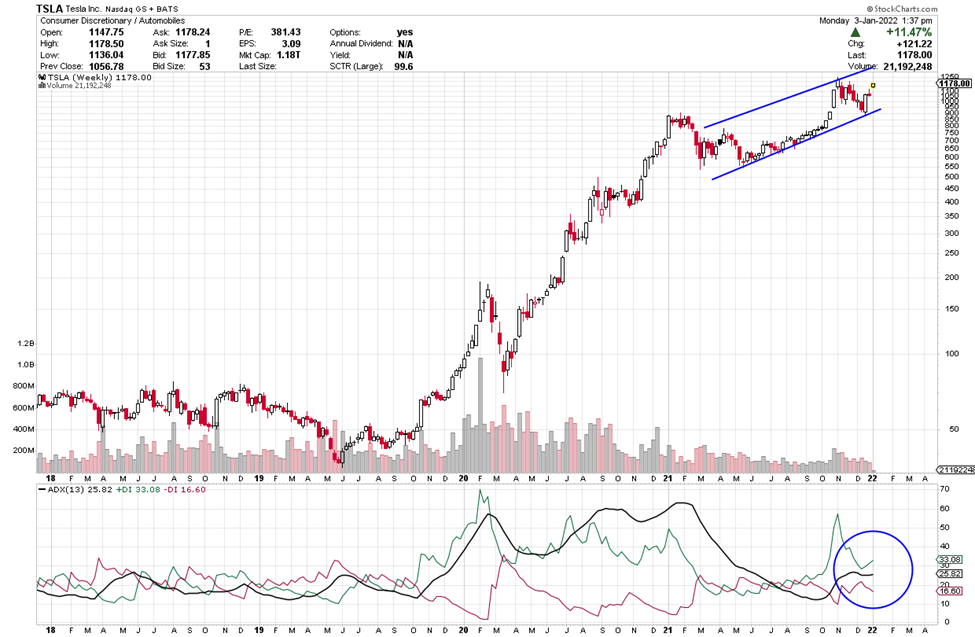This screenshot has width=975, height=637.
Task: Click the black 25.82 tag on ADX axis
Action: tap(950, 574)
